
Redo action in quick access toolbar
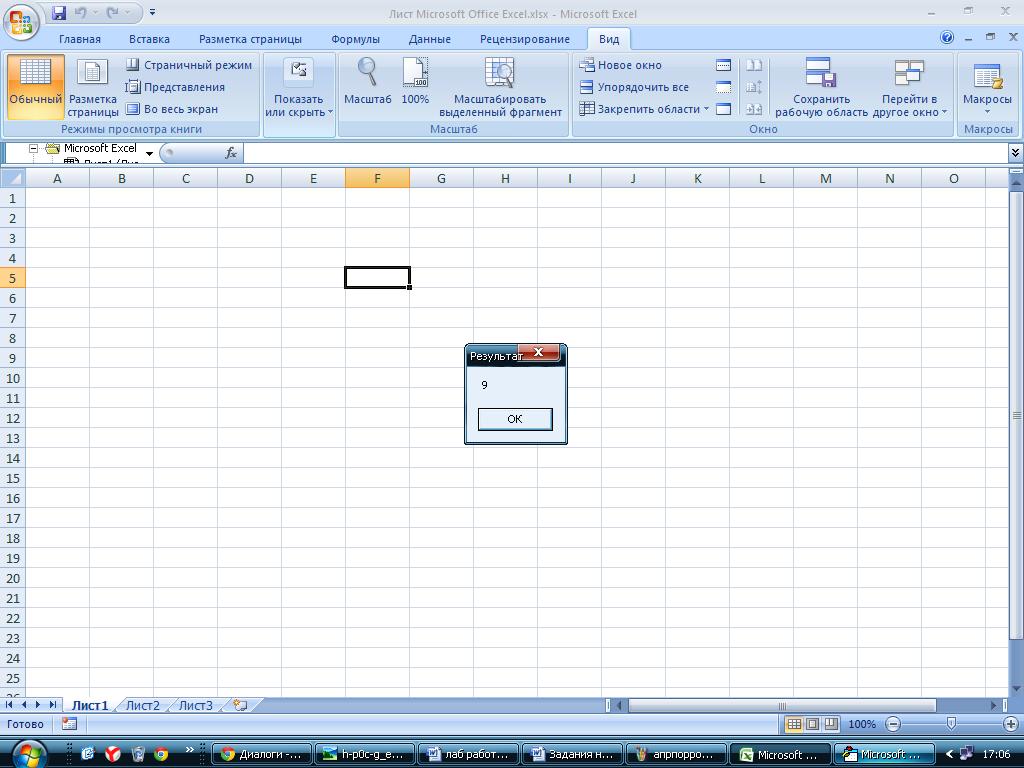pyautogui.click(x=112, y=12)
